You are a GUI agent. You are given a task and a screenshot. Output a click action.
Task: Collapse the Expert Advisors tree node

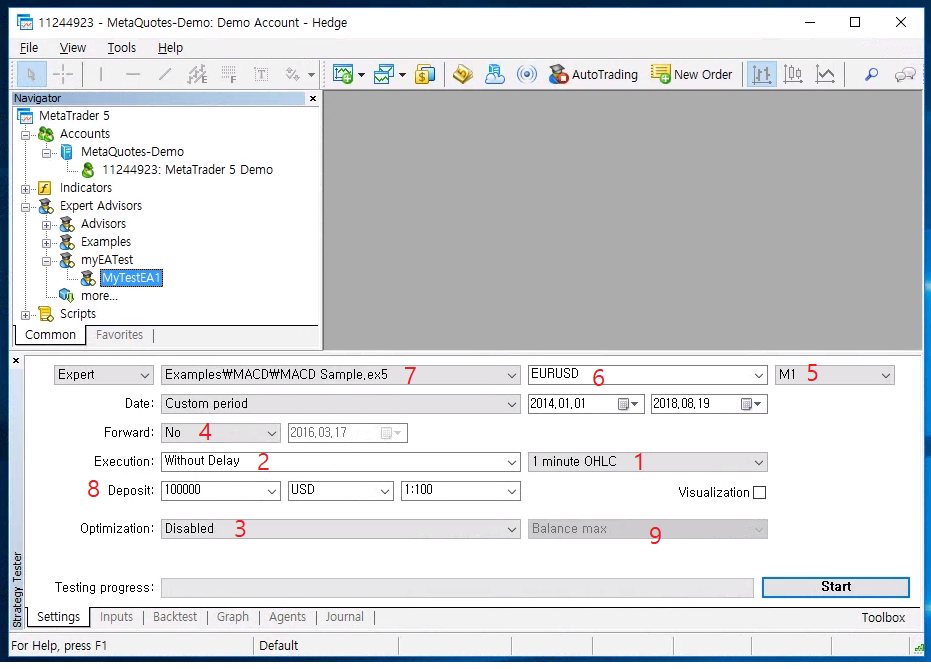point(26,207)
